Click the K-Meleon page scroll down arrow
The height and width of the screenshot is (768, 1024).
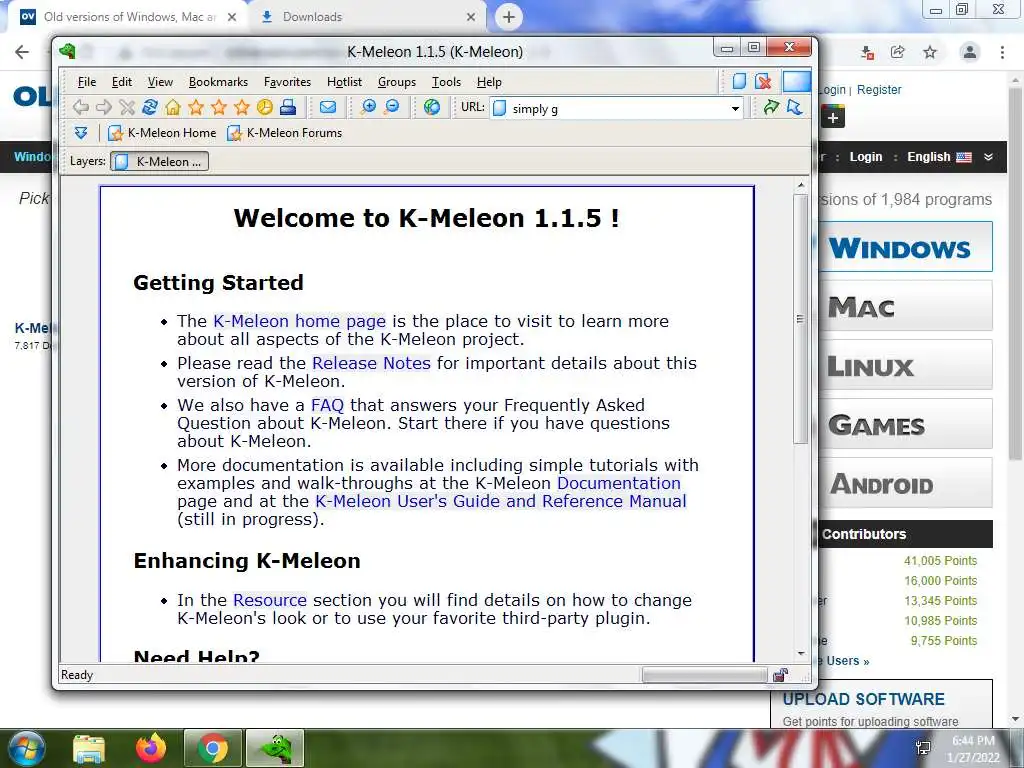pyautogui.click(x=801, y=654)
